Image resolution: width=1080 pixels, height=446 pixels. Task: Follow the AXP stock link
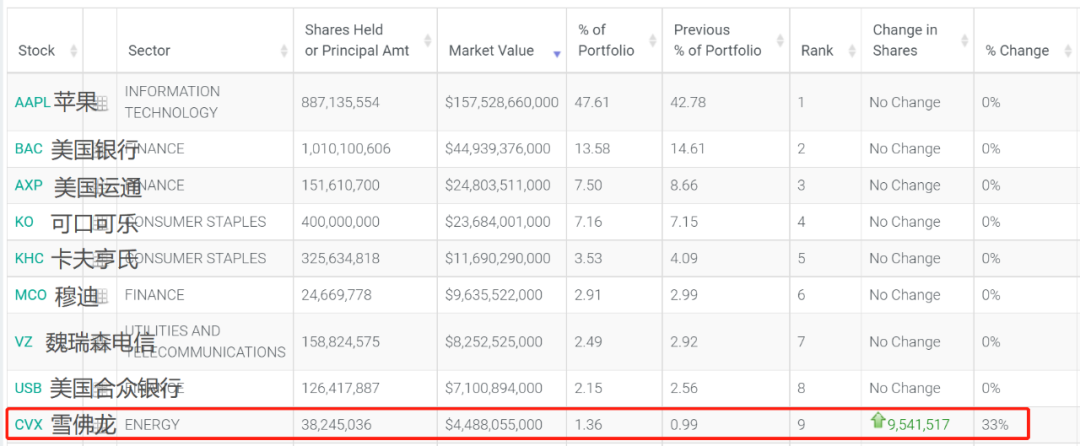click(x=29, y=185)
